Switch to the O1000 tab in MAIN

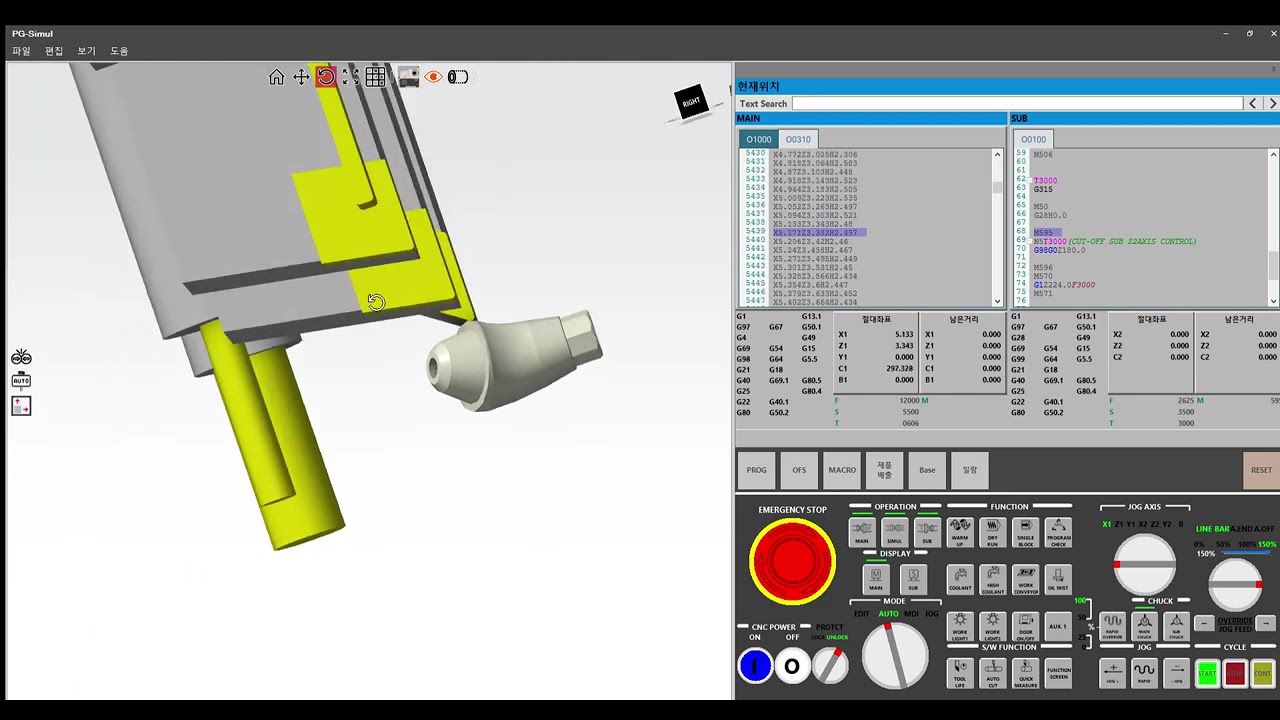(x=759, y=139)
